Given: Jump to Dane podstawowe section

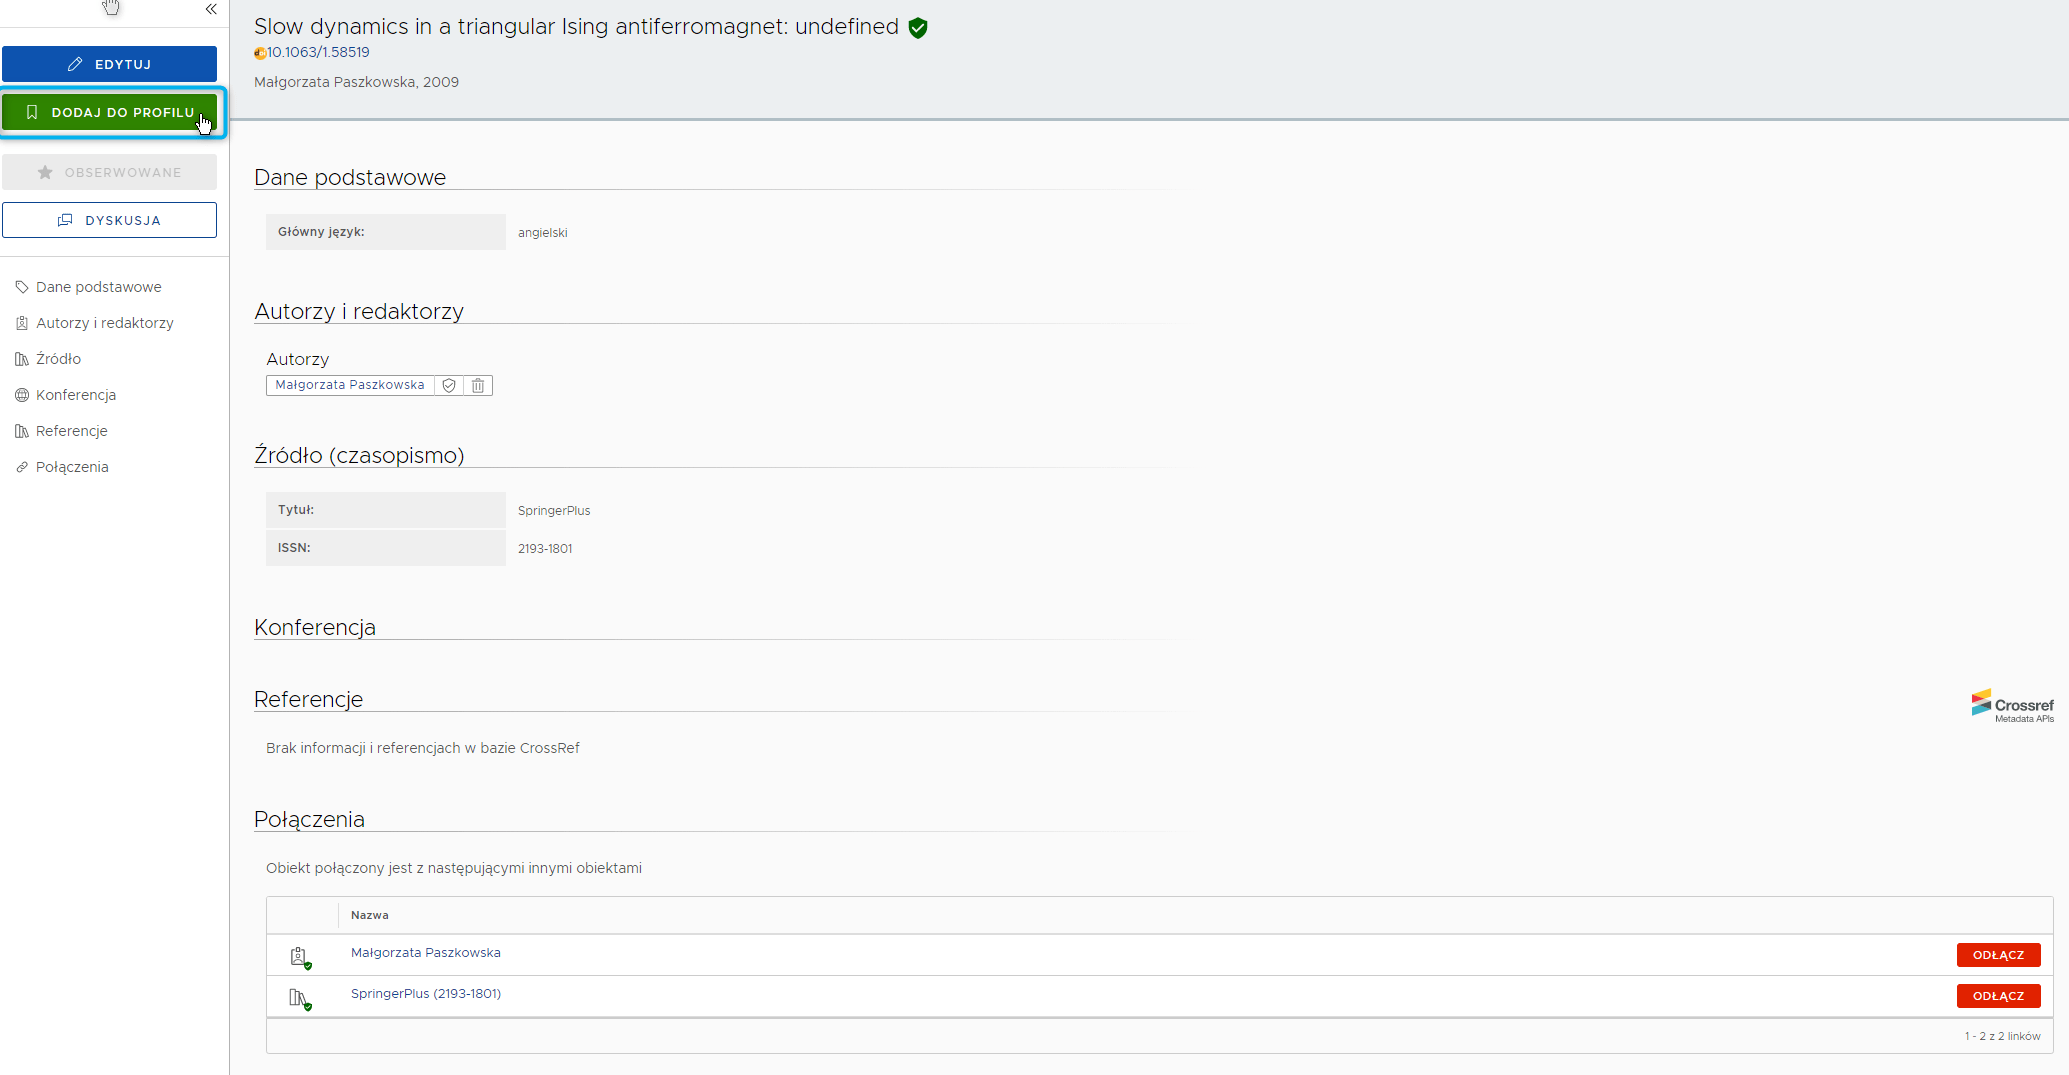Looking at the screenshot, I should click(x=98, y=287).
